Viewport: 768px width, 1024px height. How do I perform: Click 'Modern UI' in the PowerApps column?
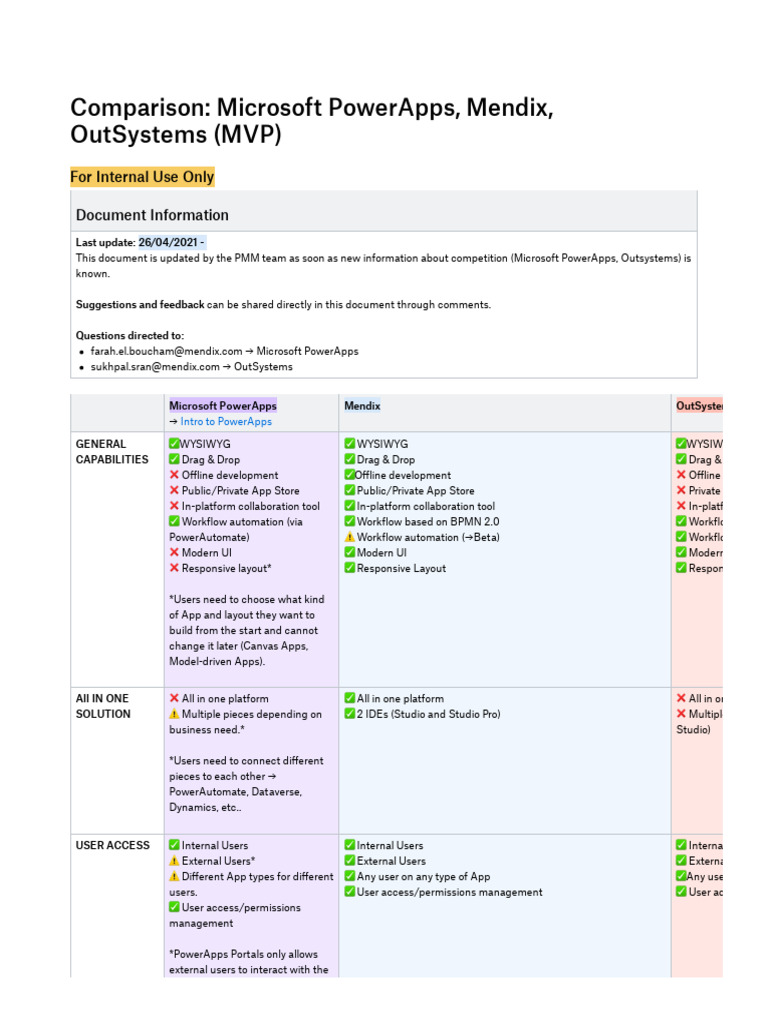tap(206, 553)
